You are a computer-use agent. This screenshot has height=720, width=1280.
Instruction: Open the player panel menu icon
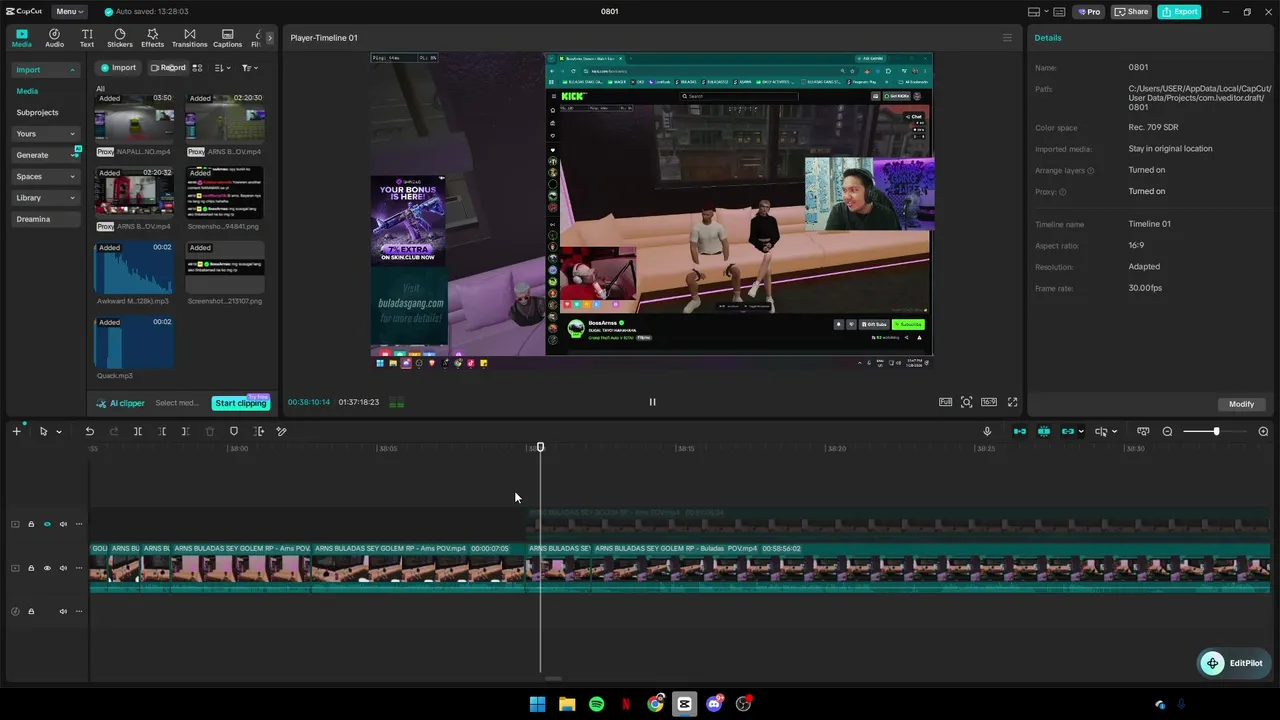[x=1007, y=38]
